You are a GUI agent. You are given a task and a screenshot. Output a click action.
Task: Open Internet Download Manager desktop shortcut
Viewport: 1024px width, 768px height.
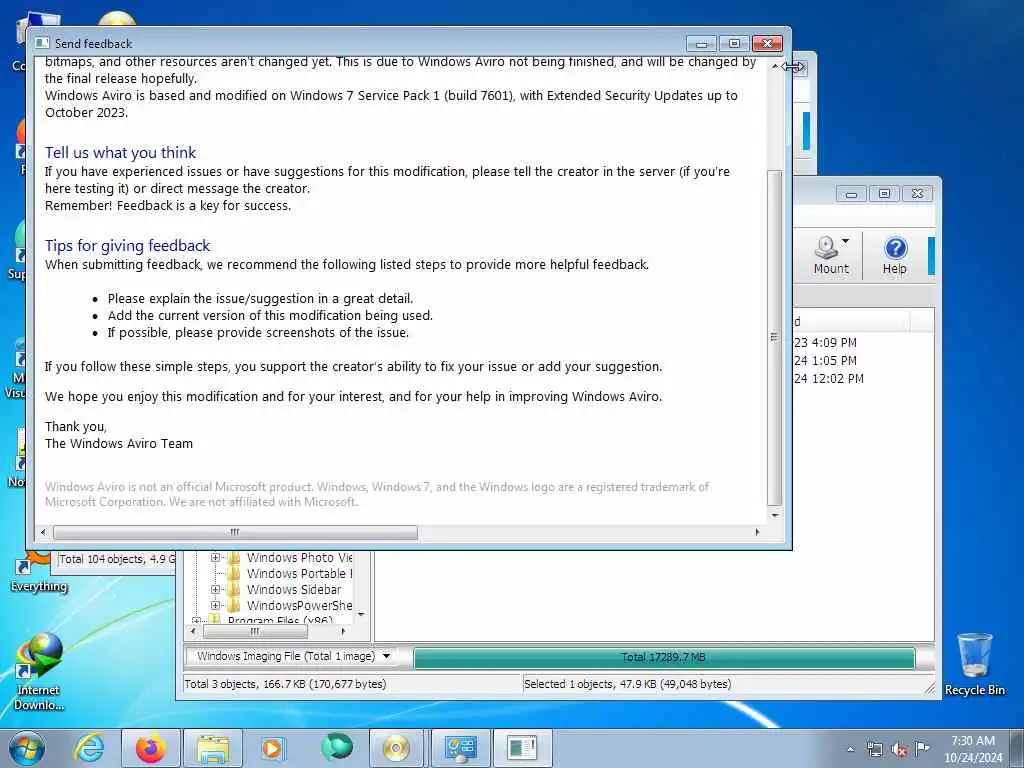point(39,671)
